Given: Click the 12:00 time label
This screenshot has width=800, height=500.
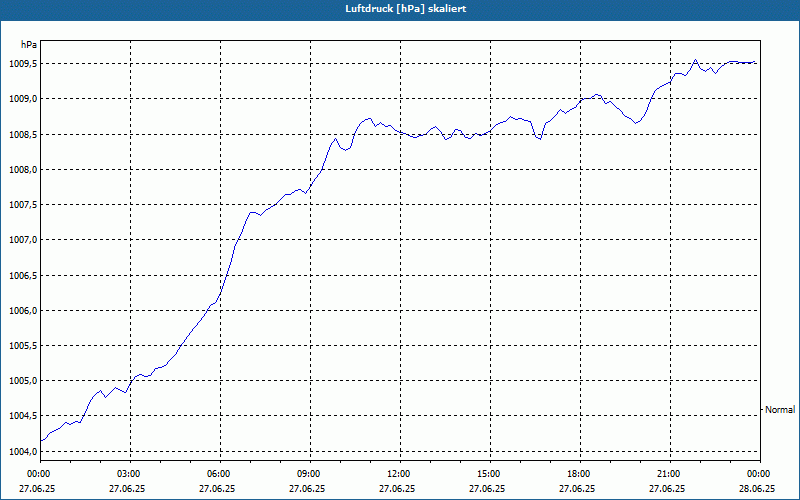Looking at the screenshot, I should tap(400, 474).
